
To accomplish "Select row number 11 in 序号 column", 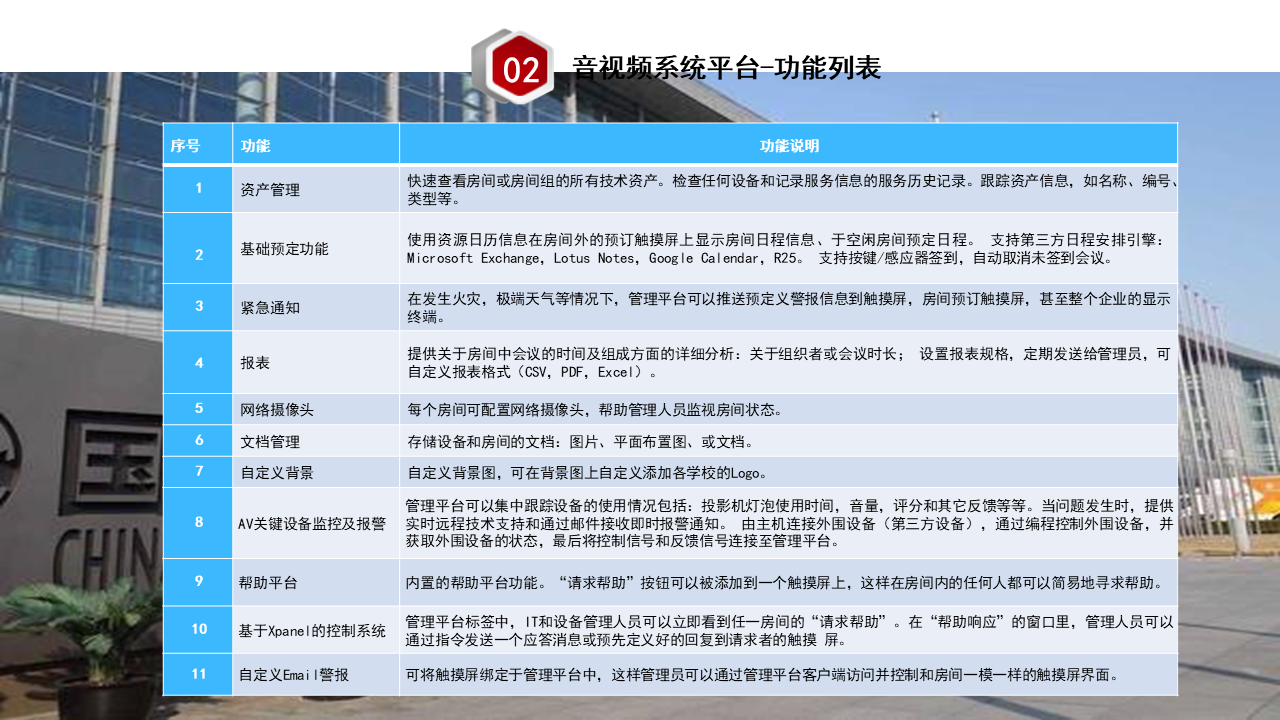I will coord(198,675).
